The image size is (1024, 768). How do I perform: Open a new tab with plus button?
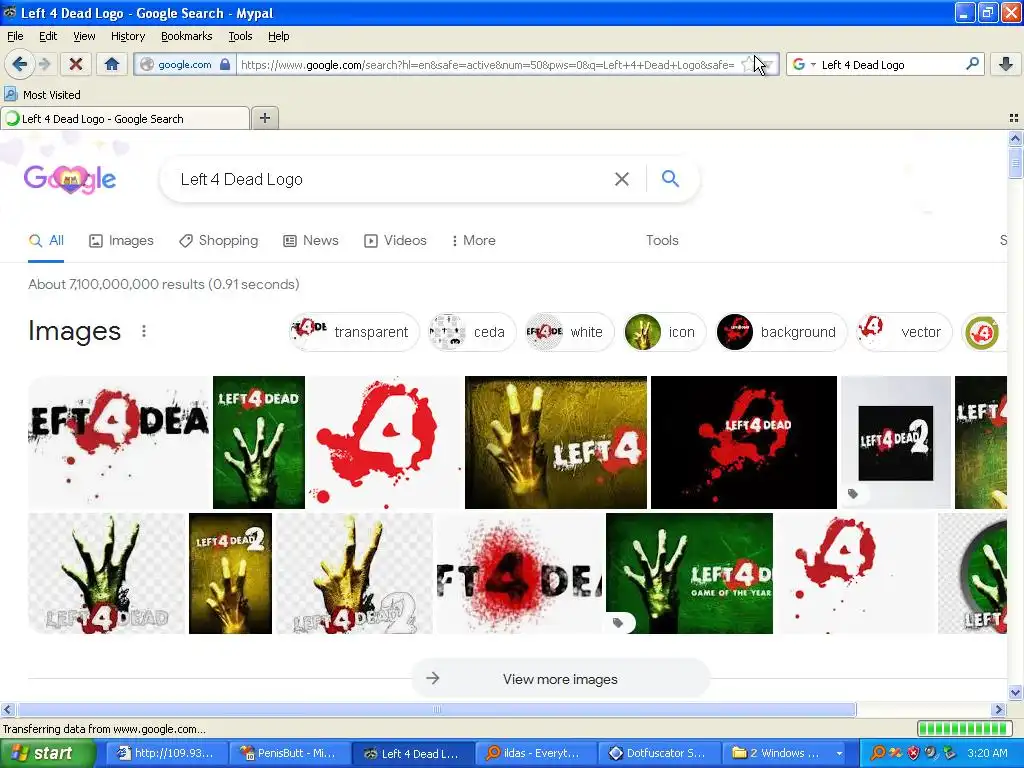[x=264, y=118]
